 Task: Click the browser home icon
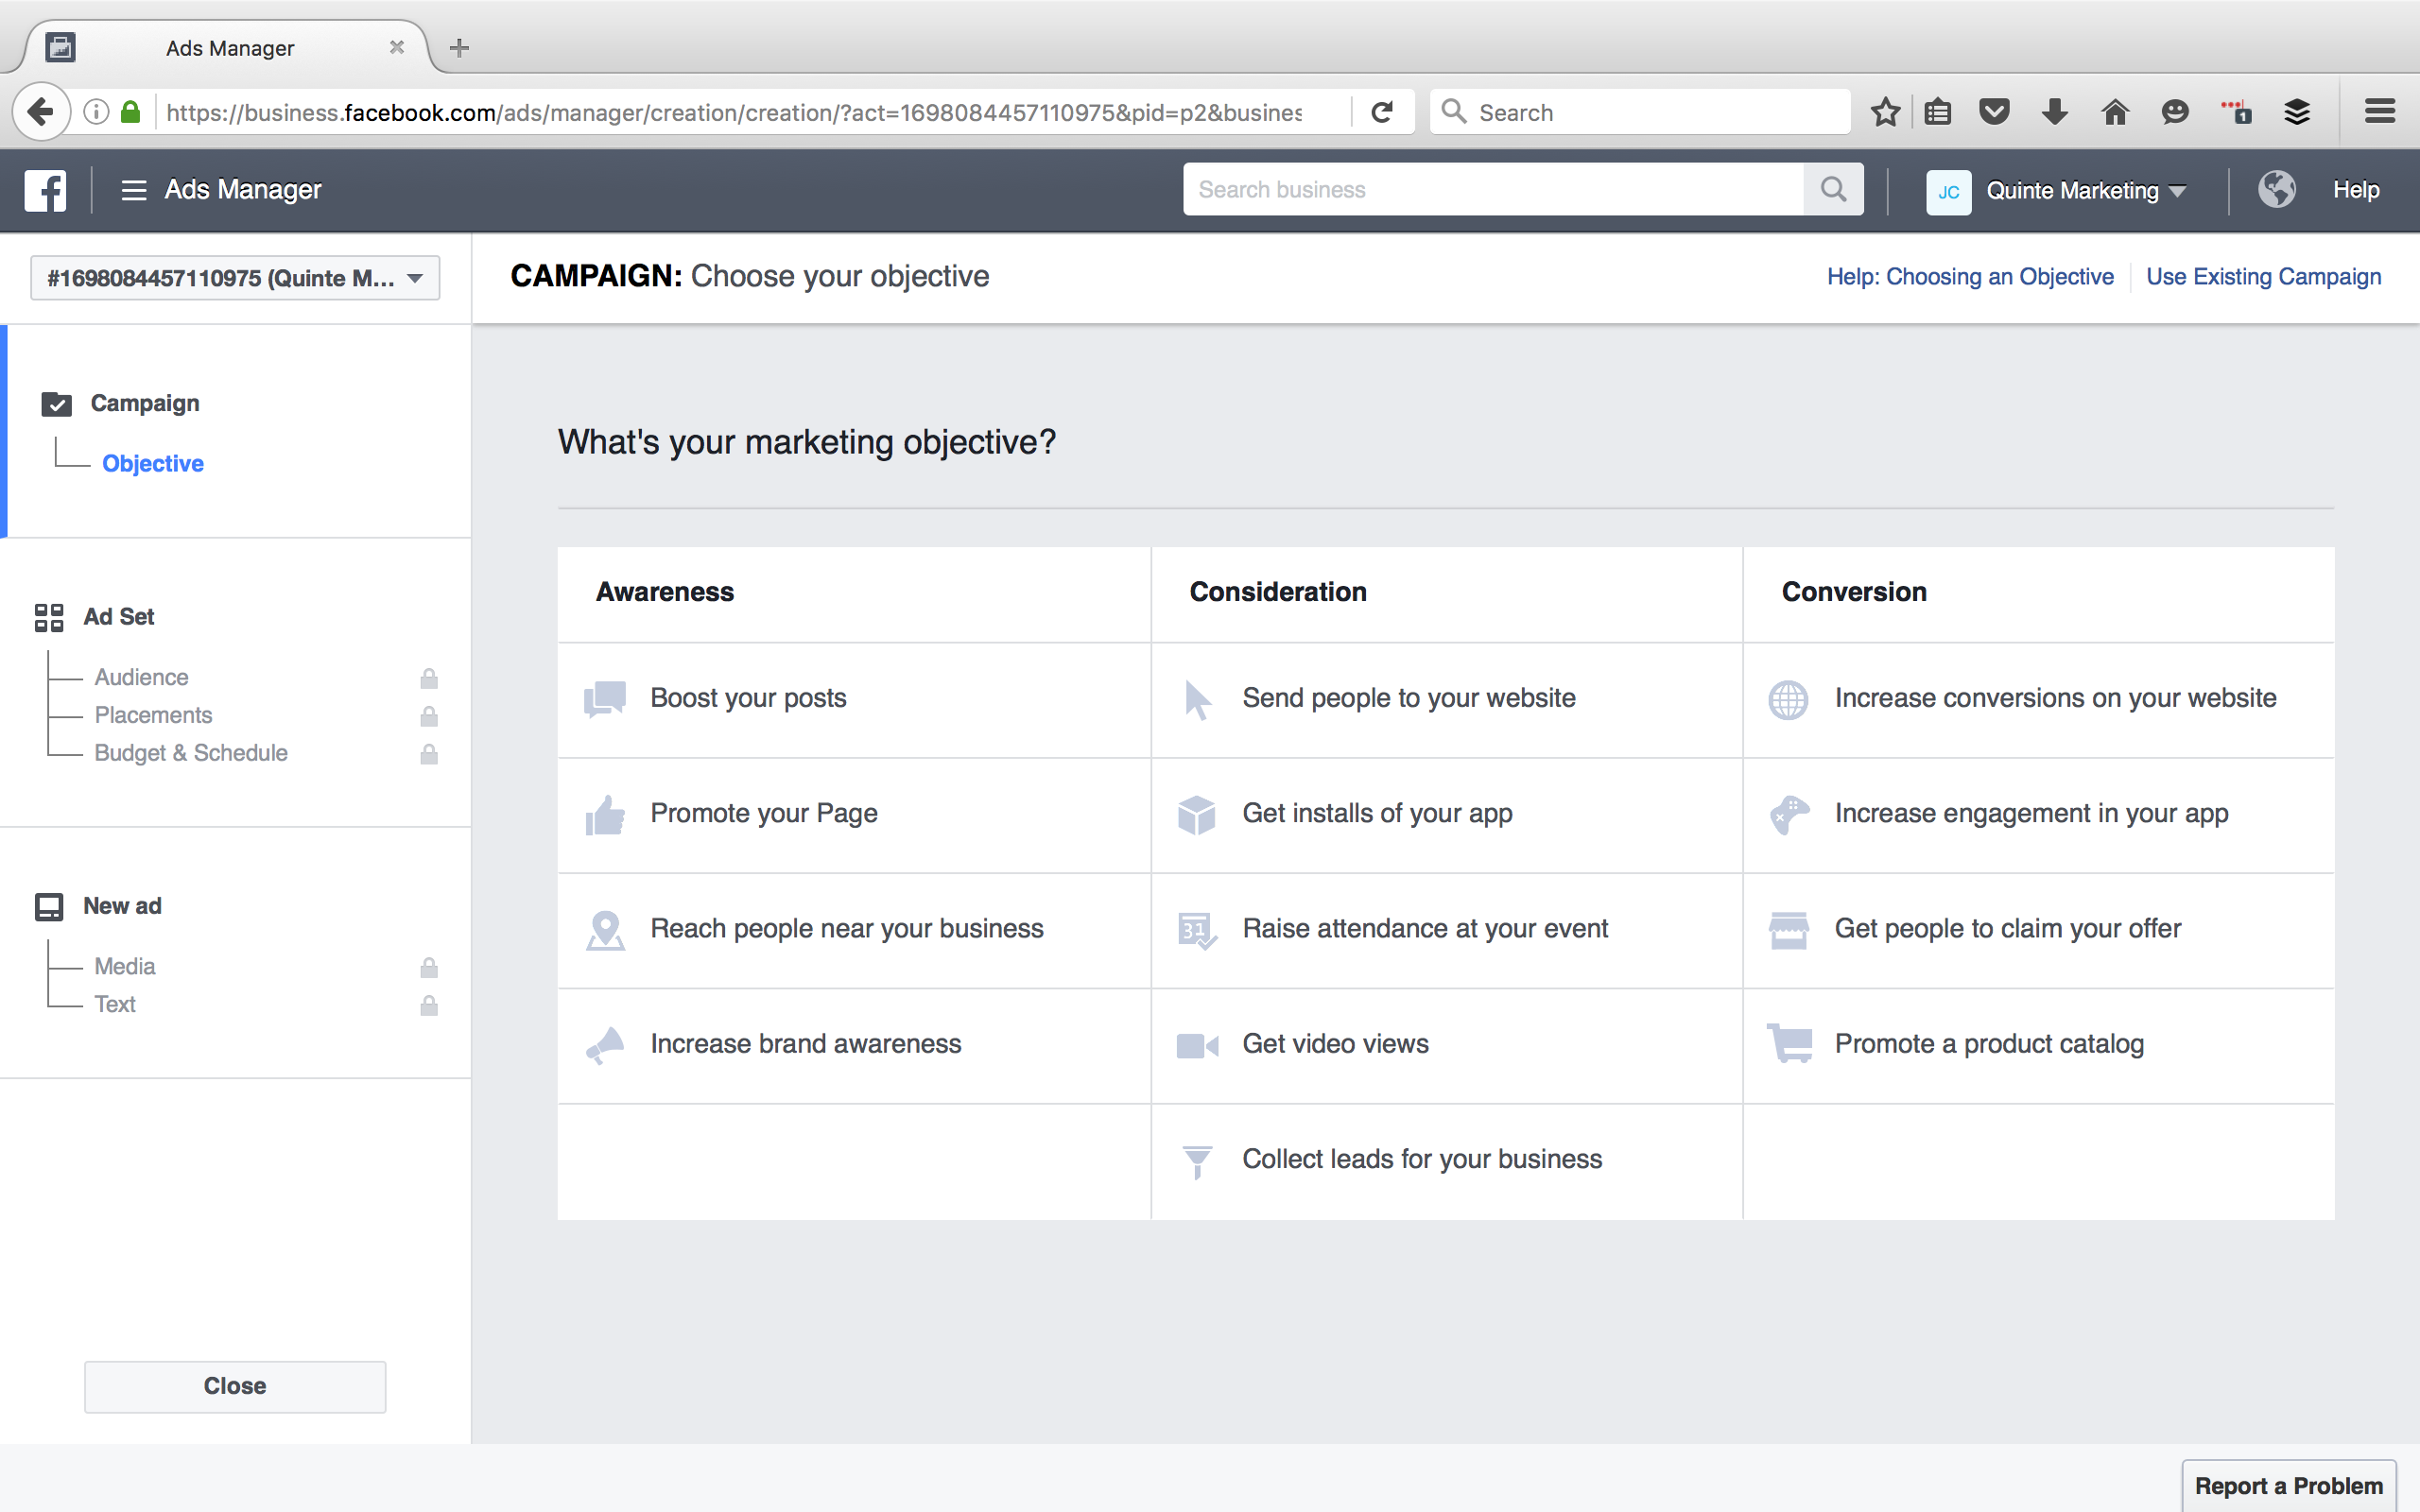[x=2115, y=112]
